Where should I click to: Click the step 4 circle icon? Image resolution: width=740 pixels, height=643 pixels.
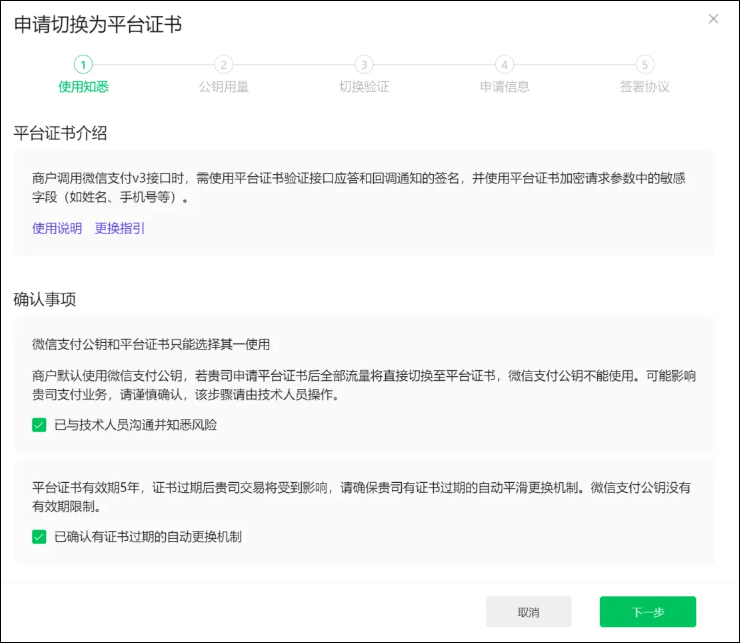coord(504,64)
